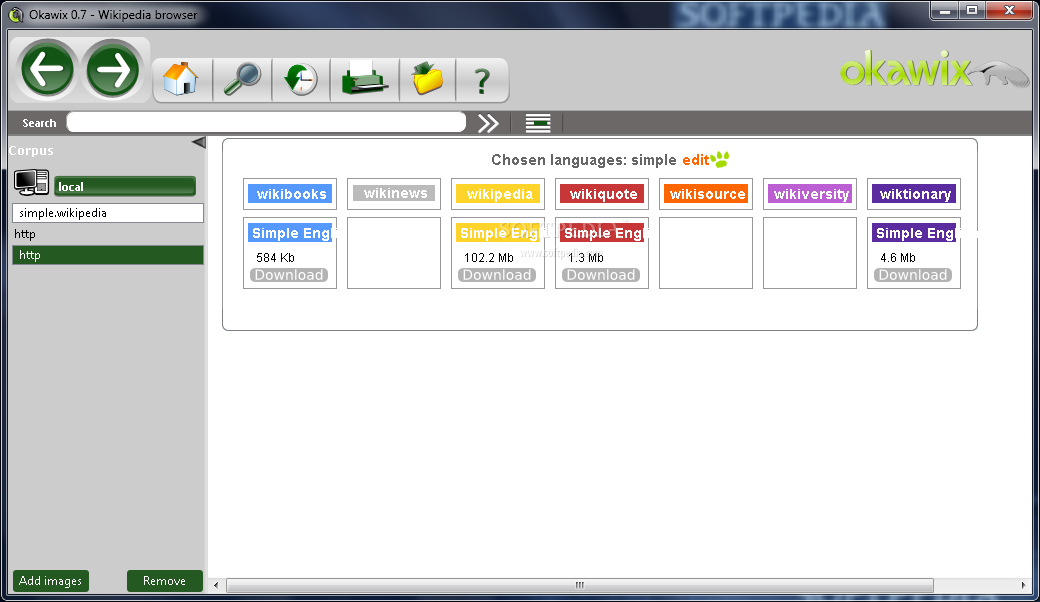Select the wikibooks project tab
1040x602 pixels.
(290, 194)
